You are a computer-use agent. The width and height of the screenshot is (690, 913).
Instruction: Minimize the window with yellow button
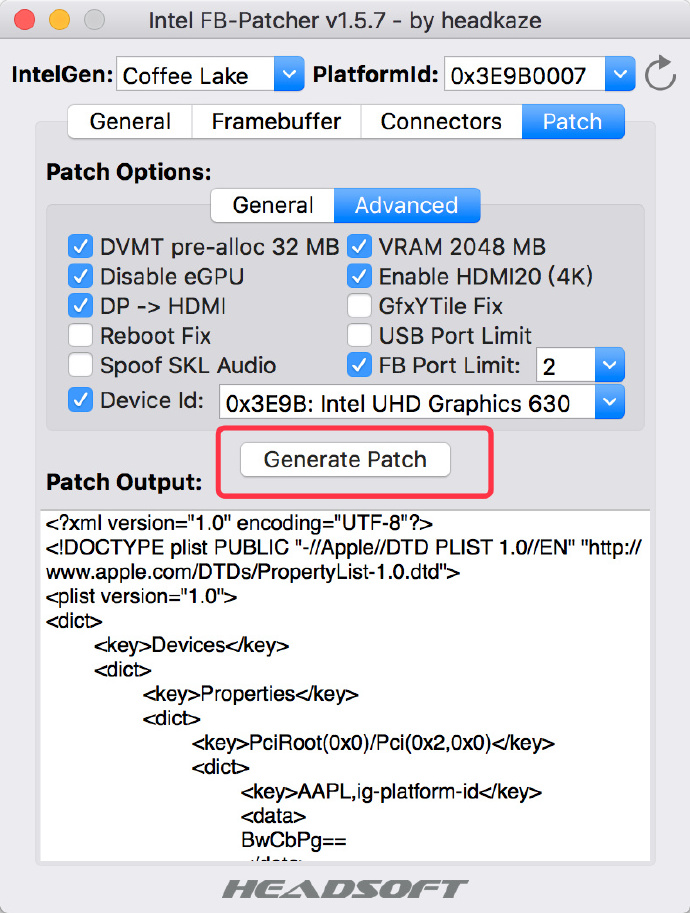point(59,20)
